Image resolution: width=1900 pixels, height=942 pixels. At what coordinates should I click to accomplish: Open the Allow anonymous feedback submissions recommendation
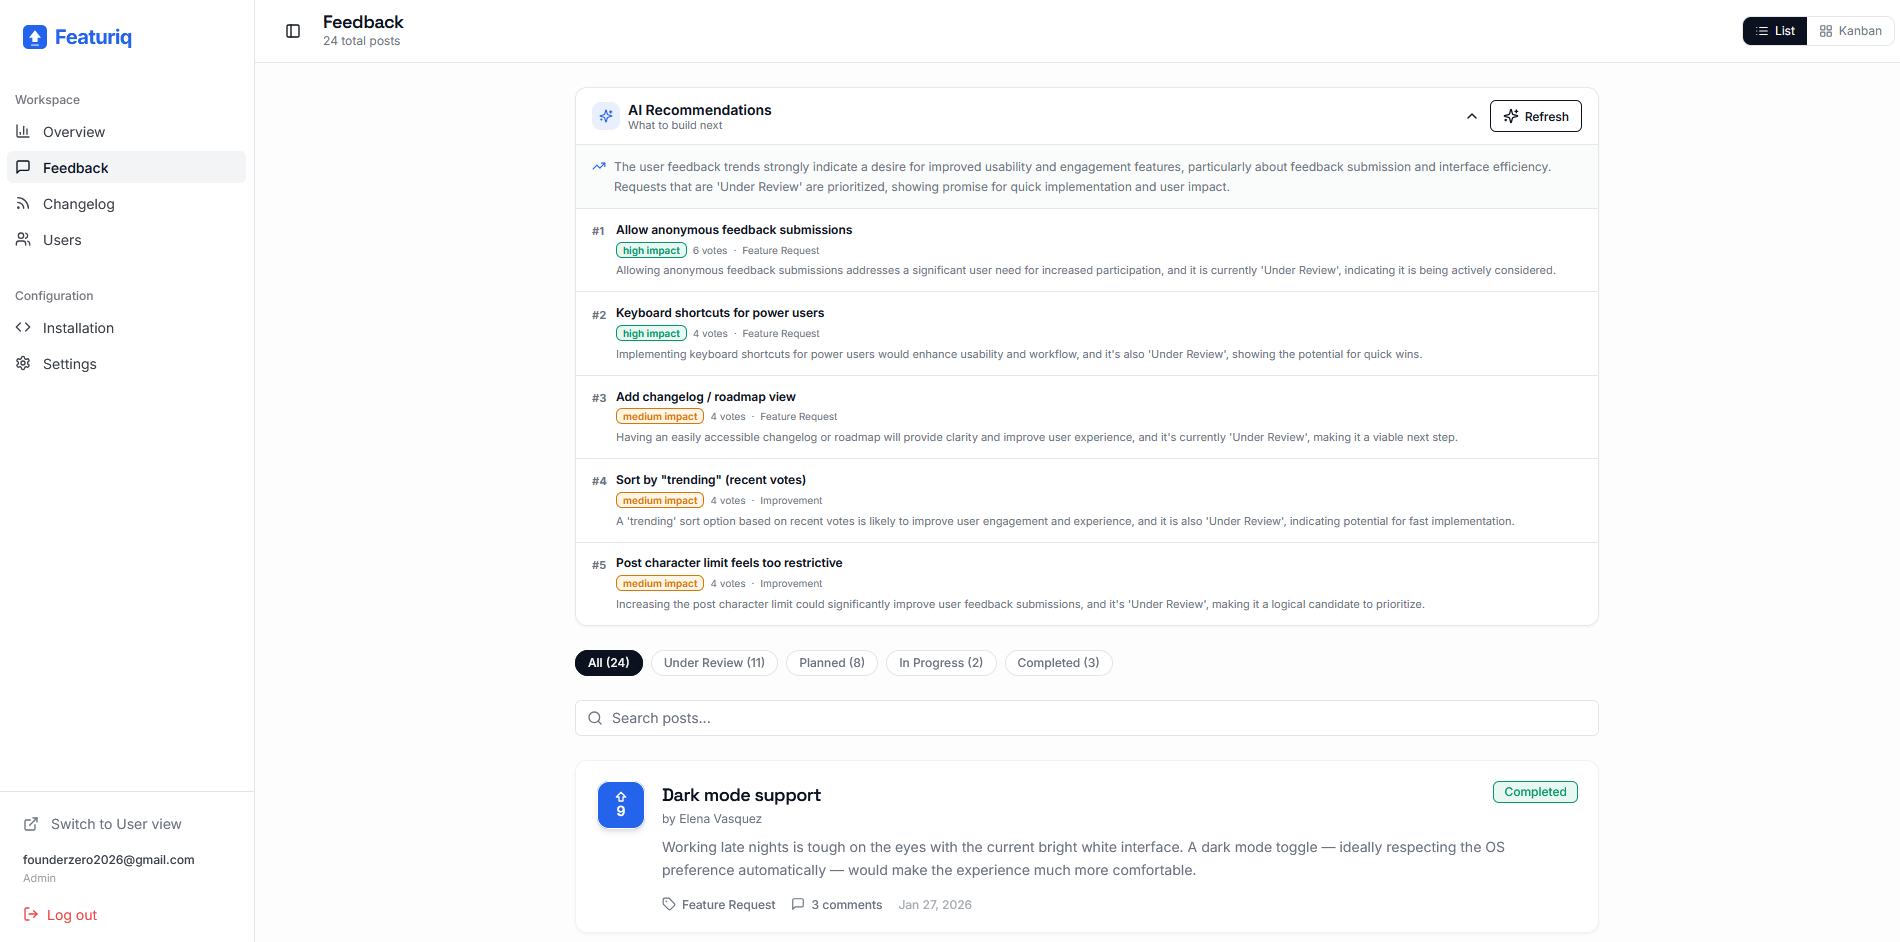tap(734, 230)
